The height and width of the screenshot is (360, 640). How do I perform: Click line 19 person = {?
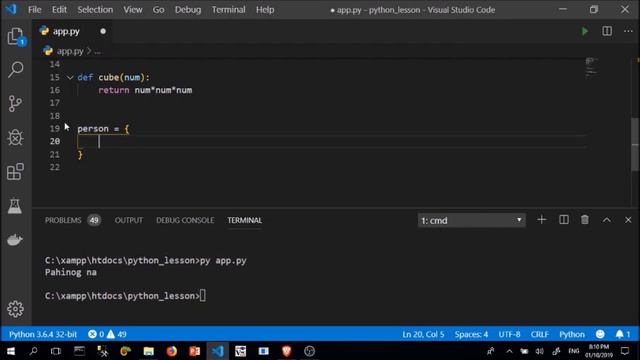coord(103,129)
